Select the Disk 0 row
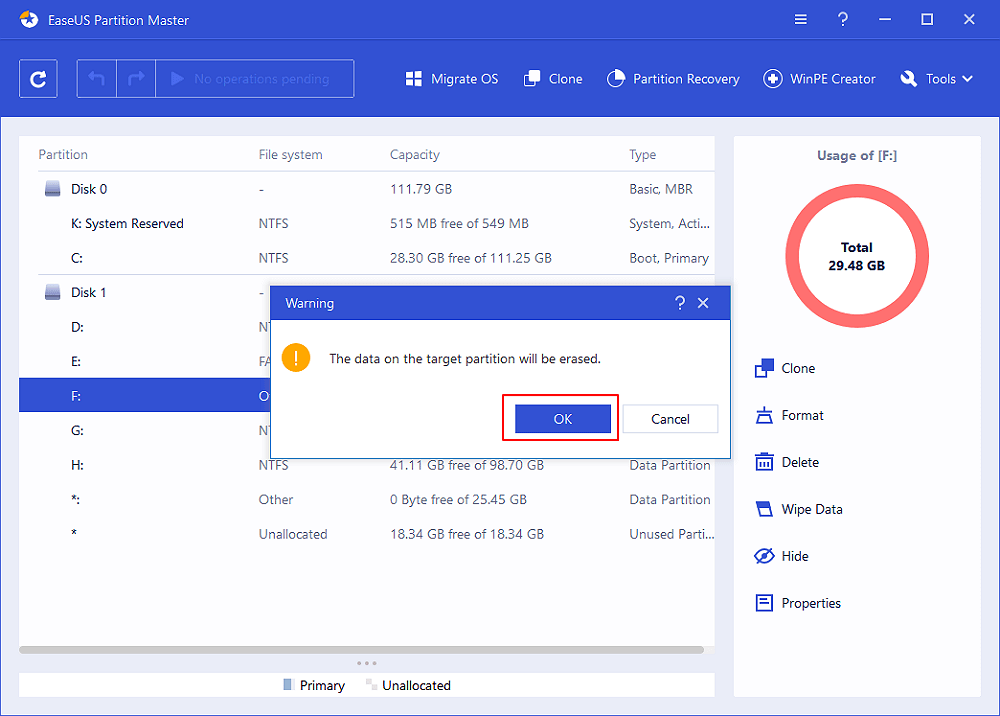 [367, 189]
